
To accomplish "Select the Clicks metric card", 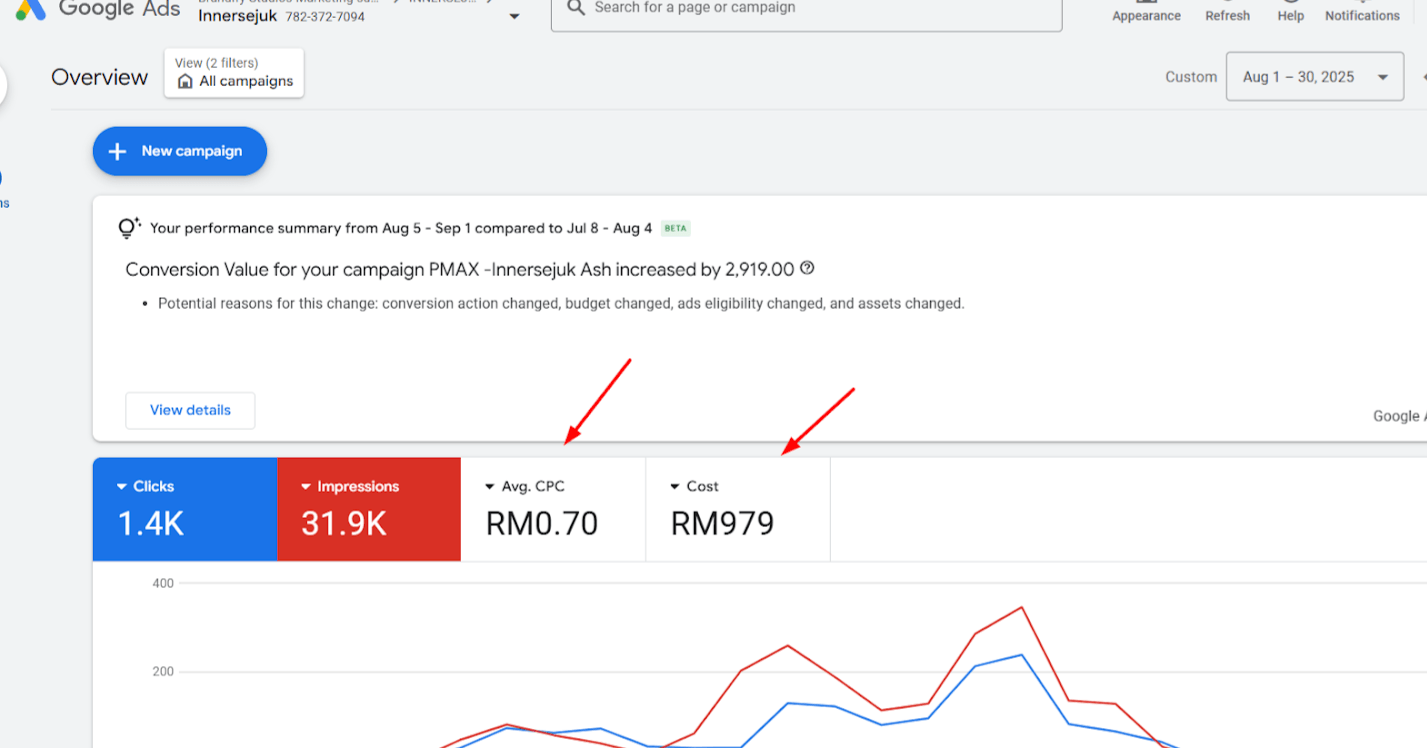I will pos(185,509).
